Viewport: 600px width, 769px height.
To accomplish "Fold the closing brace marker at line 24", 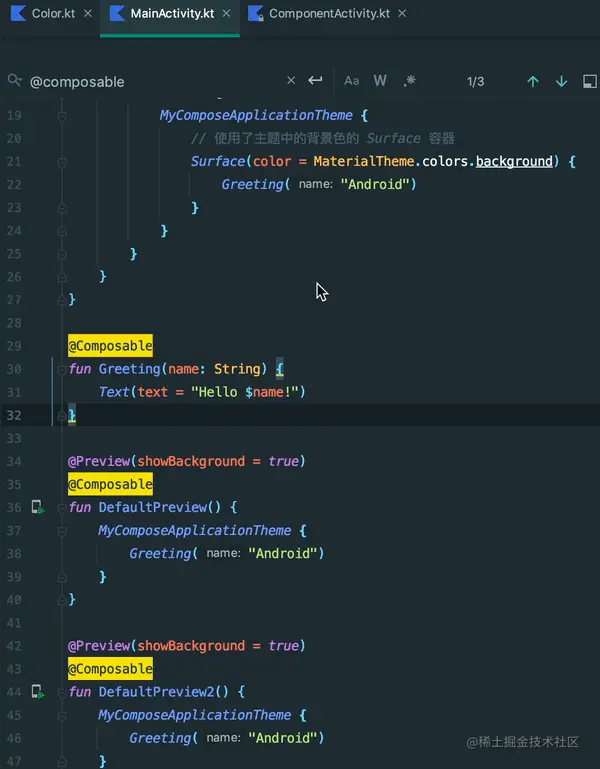I will tap(62, 231).
